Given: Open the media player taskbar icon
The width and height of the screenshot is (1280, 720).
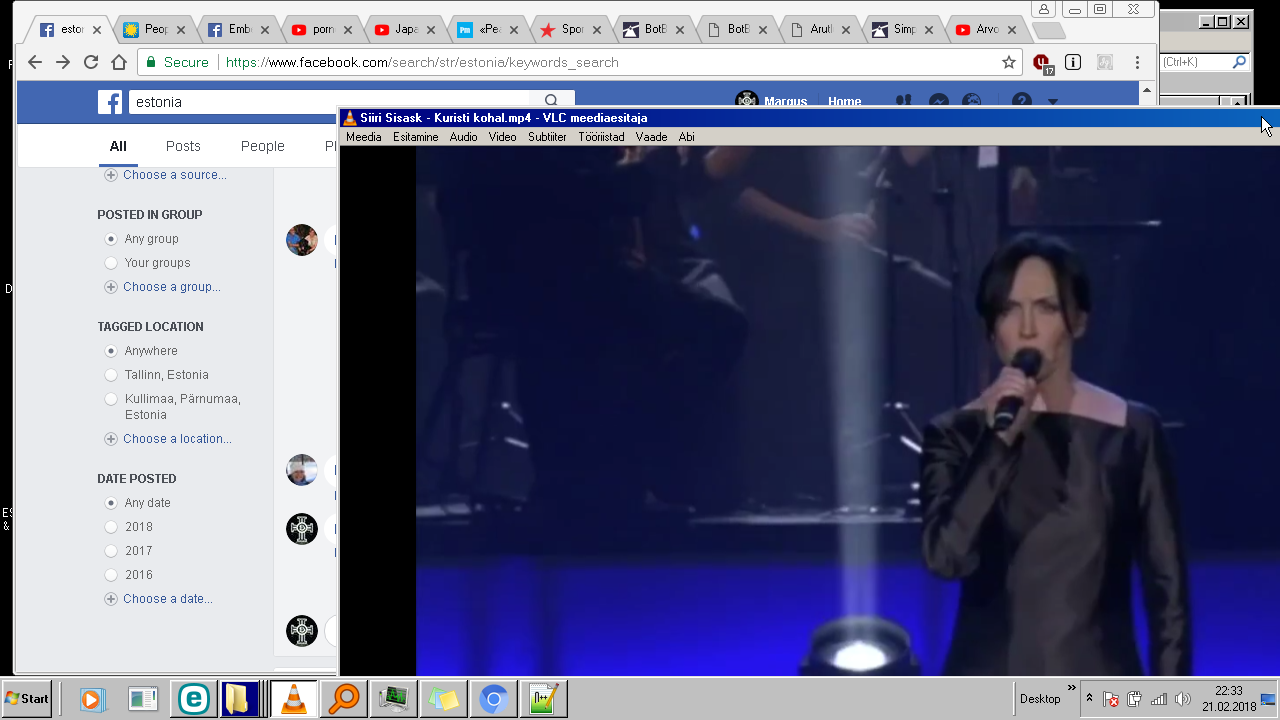Looking at the screenshot, I should pos(92,699).
